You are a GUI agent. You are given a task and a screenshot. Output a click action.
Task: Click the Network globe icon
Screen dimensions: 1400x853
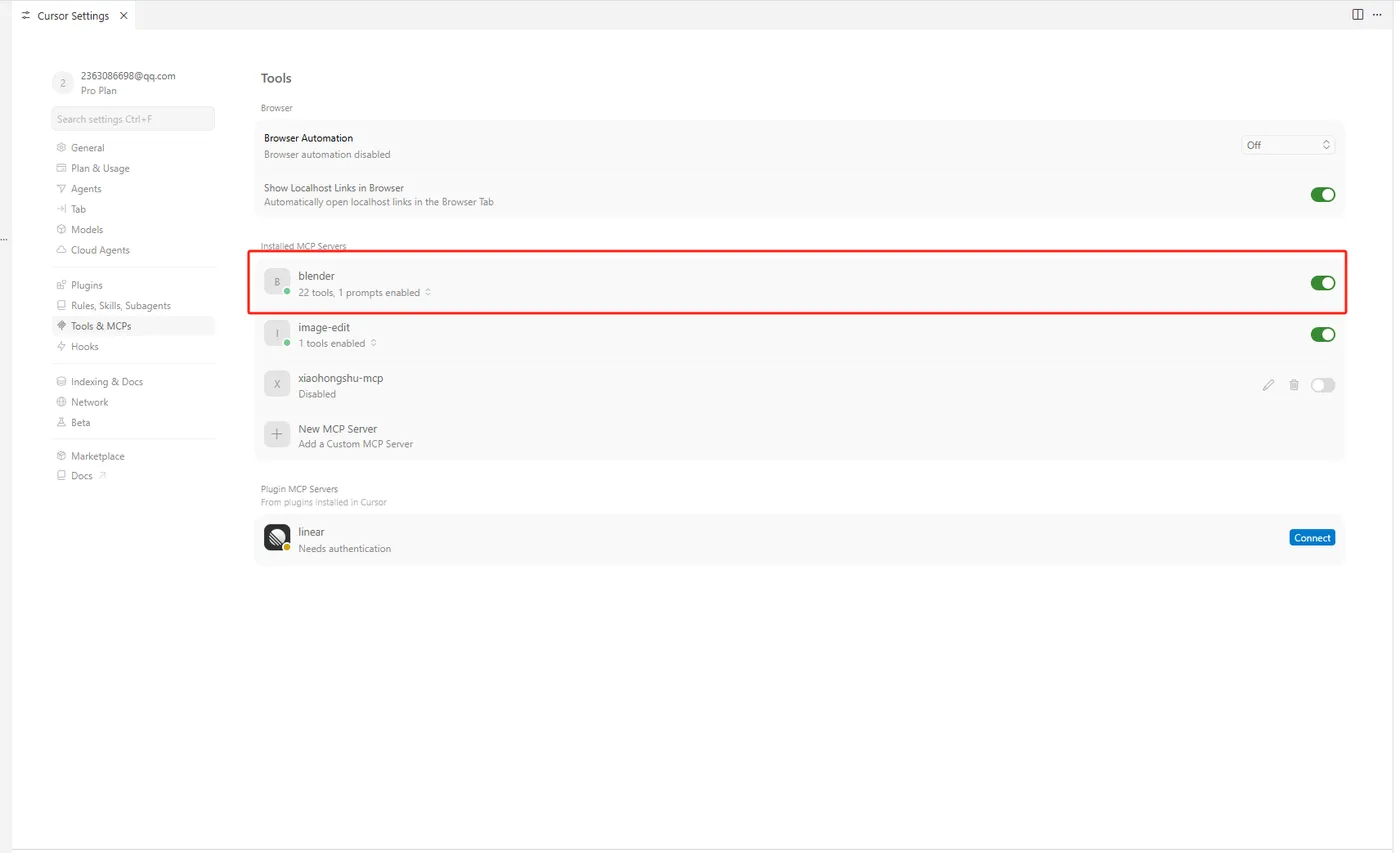pyautogui.click(x=61, y=402)
